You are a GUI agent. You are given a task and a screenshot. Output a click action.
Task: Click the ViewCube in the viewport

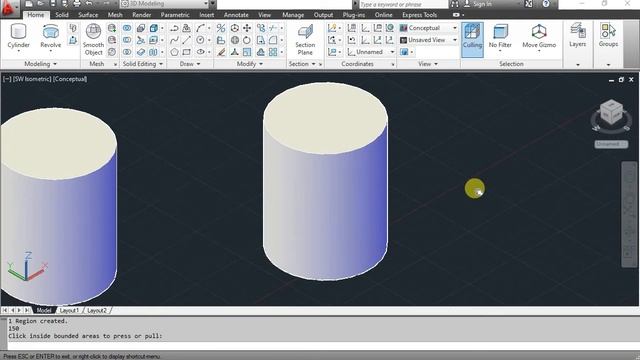611,112
